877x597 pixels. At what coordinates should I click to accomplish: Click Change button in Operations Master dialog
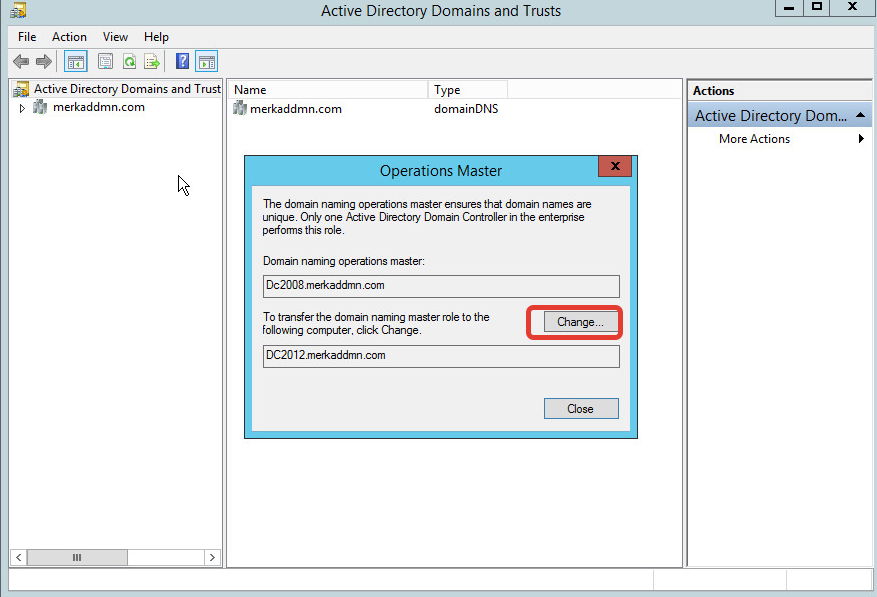click(x=580, y=322)
